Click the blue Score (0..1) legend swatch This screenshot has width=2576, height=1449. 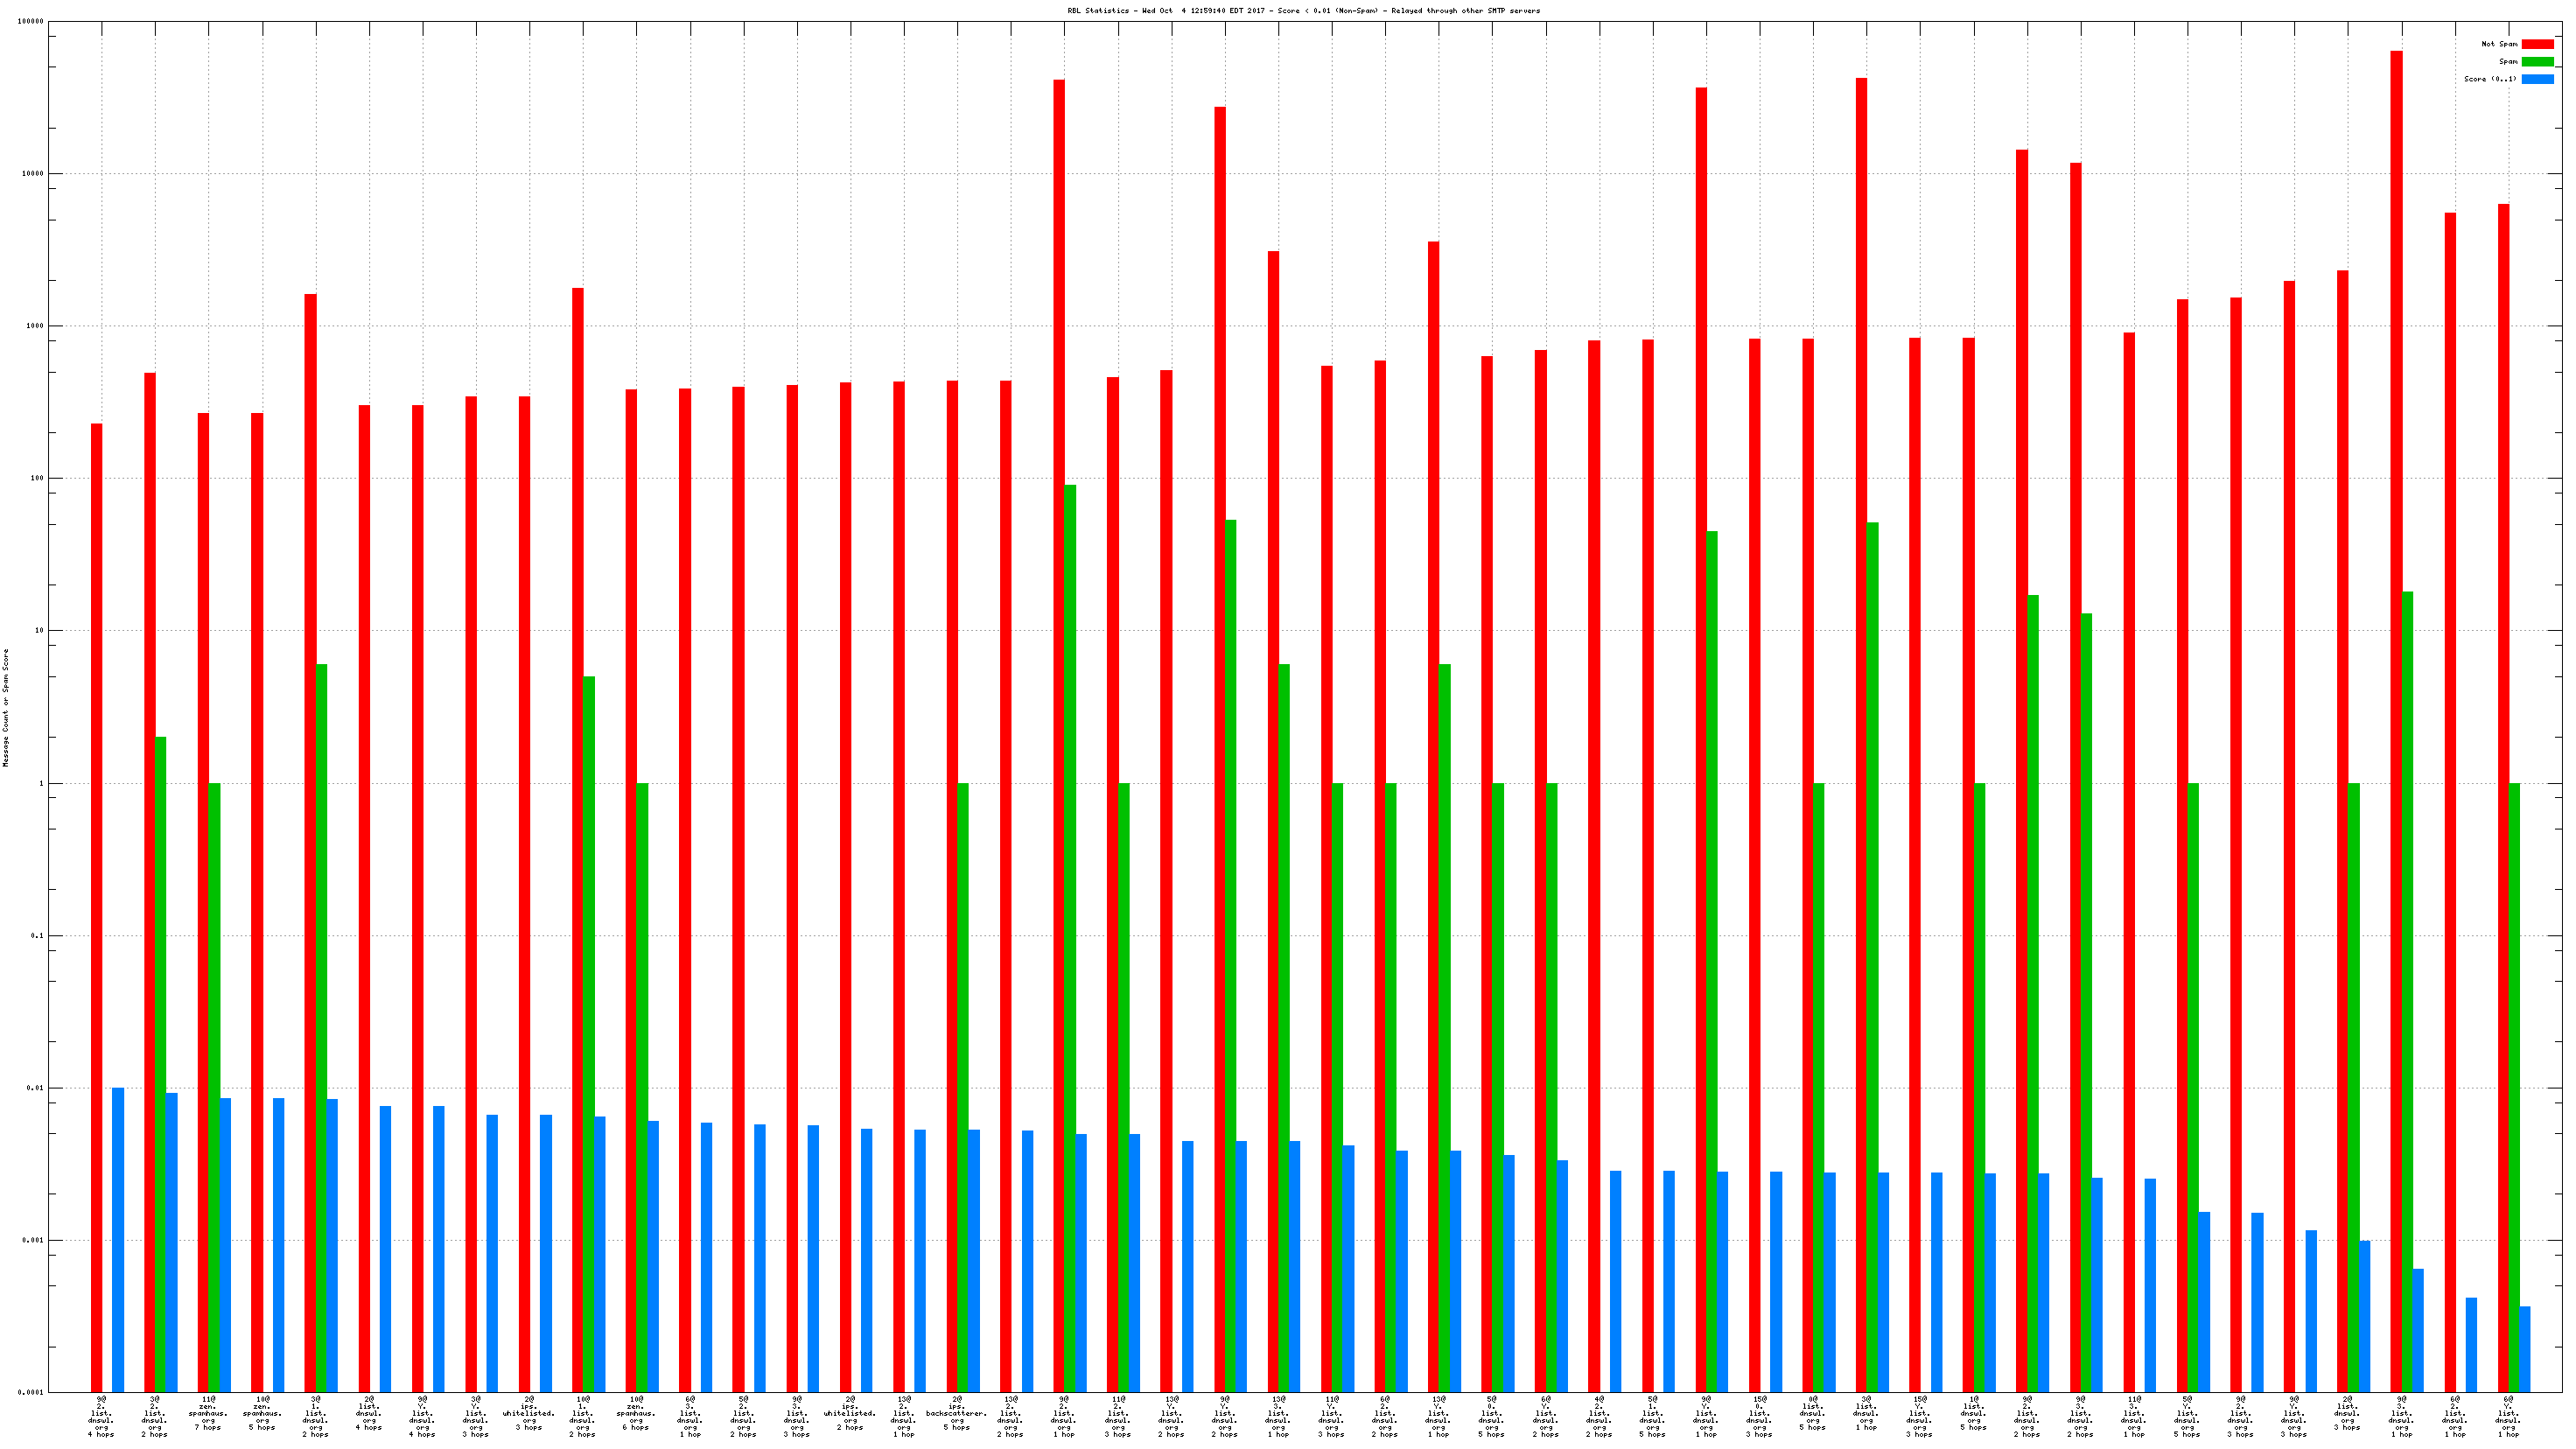(2537, 79)
